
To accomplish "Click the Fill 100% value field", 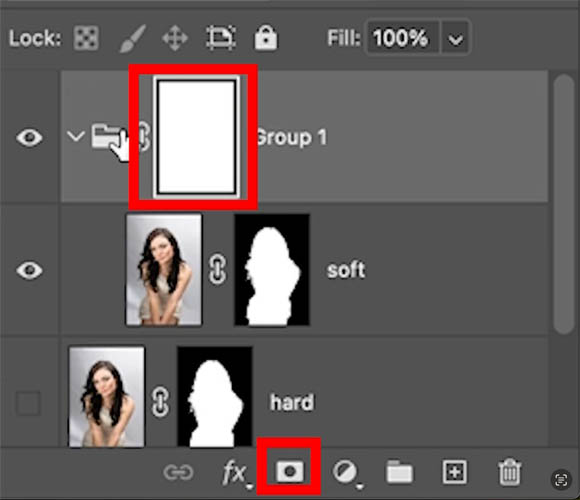I will pos(402,38).
